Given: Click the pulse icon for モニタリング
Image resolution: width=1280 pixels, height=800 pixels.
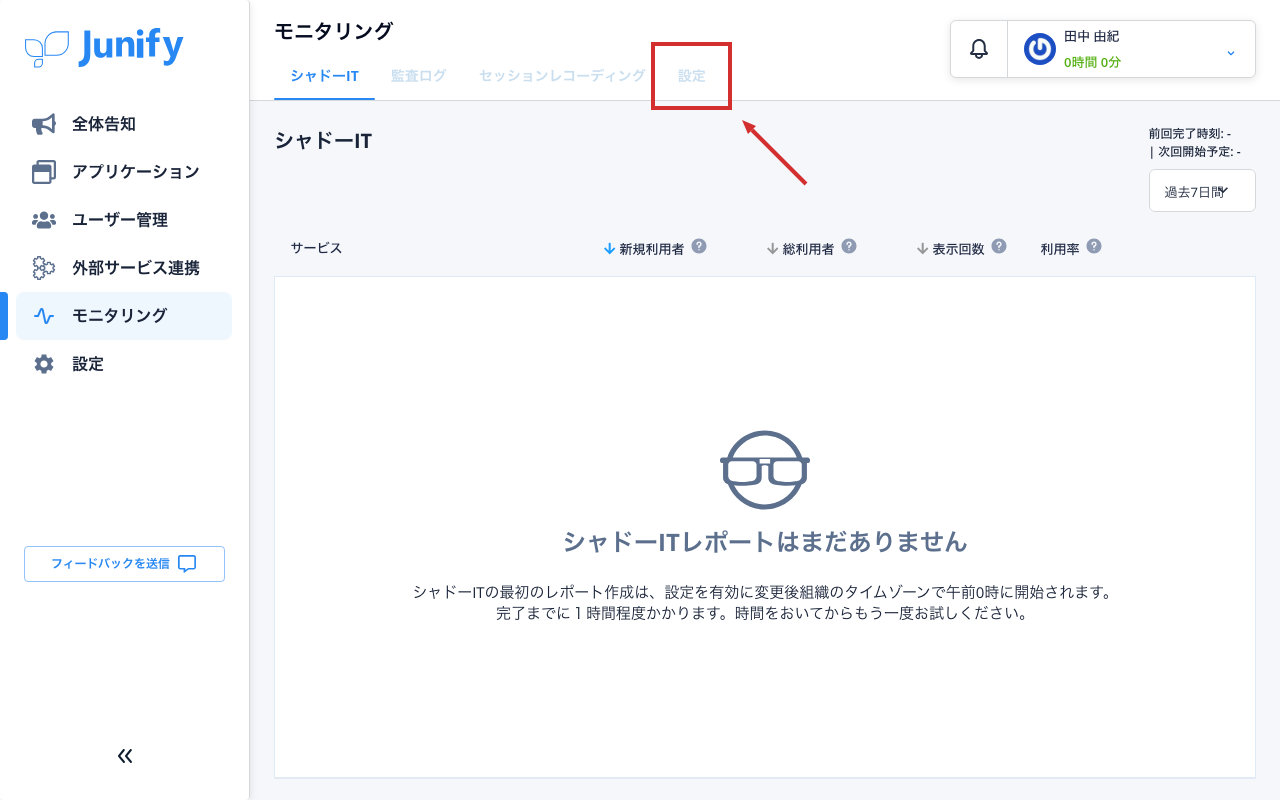Looking at the screenshot, I should (x=44, y=316).
